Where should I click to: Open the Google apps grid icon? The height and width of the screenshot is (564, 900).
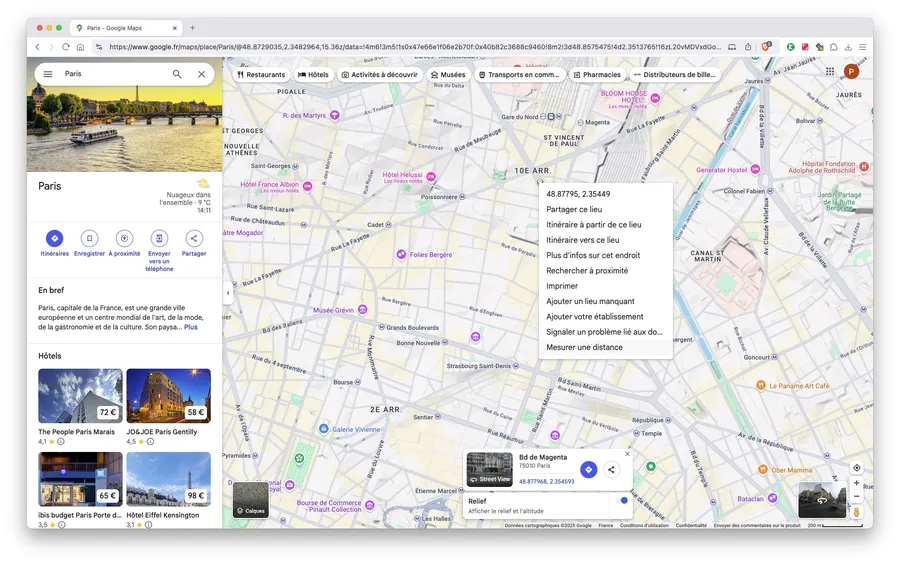[x=830, y=71]
